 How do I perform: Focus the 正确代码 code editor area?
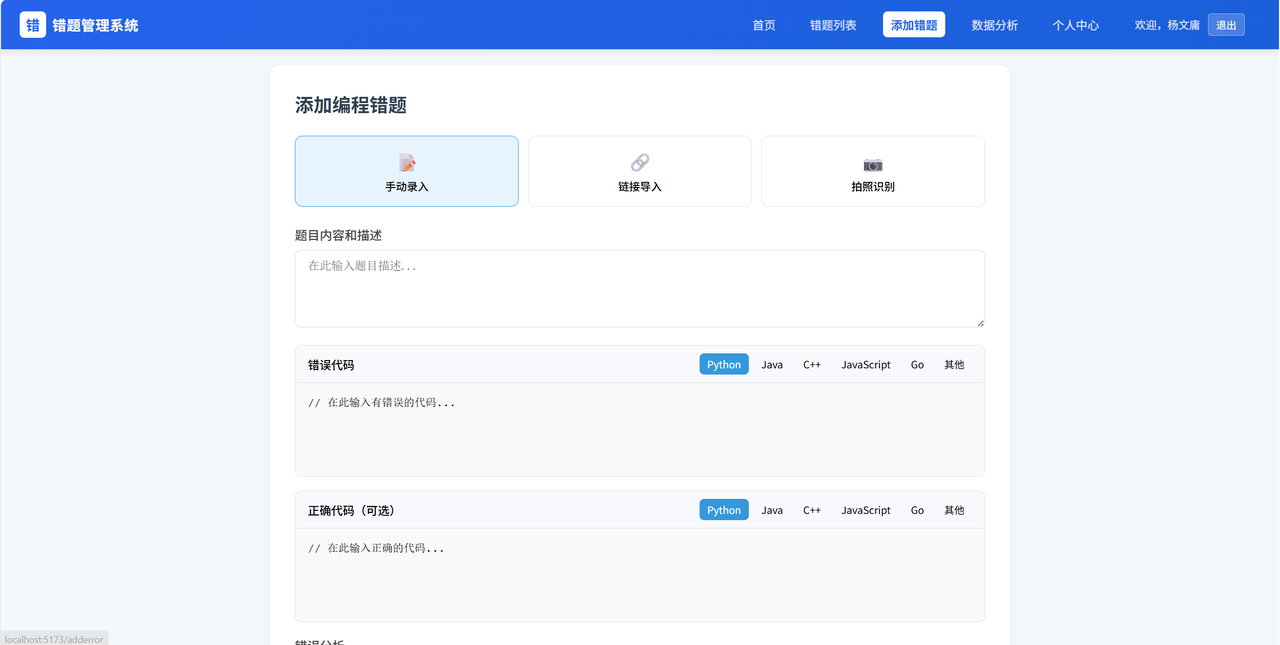[x=640, y=575]
